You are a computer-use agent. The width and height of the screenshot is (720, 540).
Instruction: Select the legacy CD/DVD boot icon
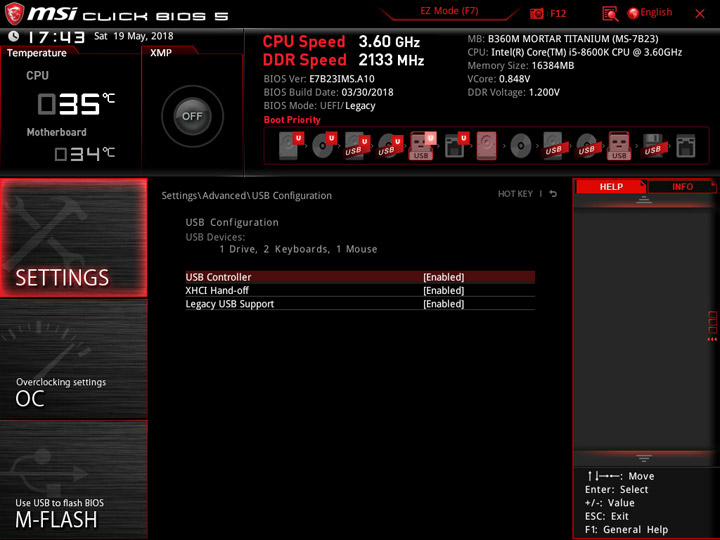pos(521,146)
